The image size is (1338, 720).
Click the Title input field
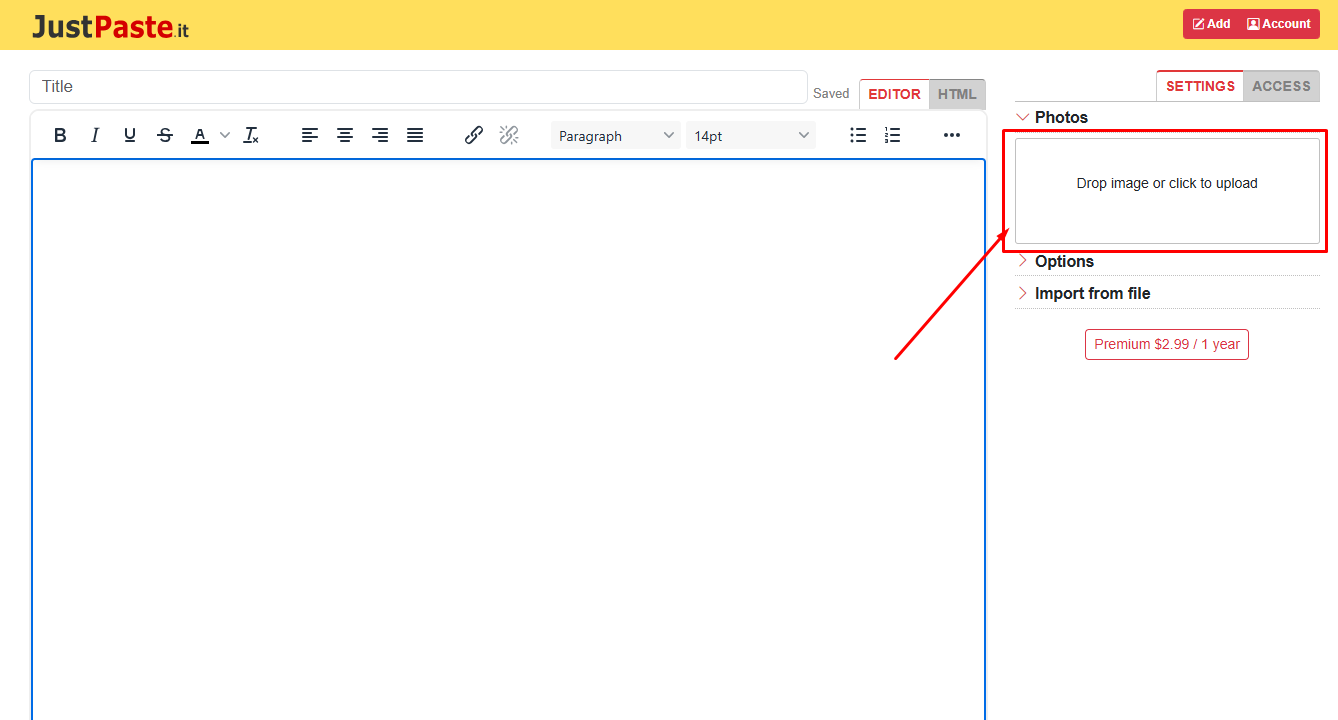click(x=418, y=87)
